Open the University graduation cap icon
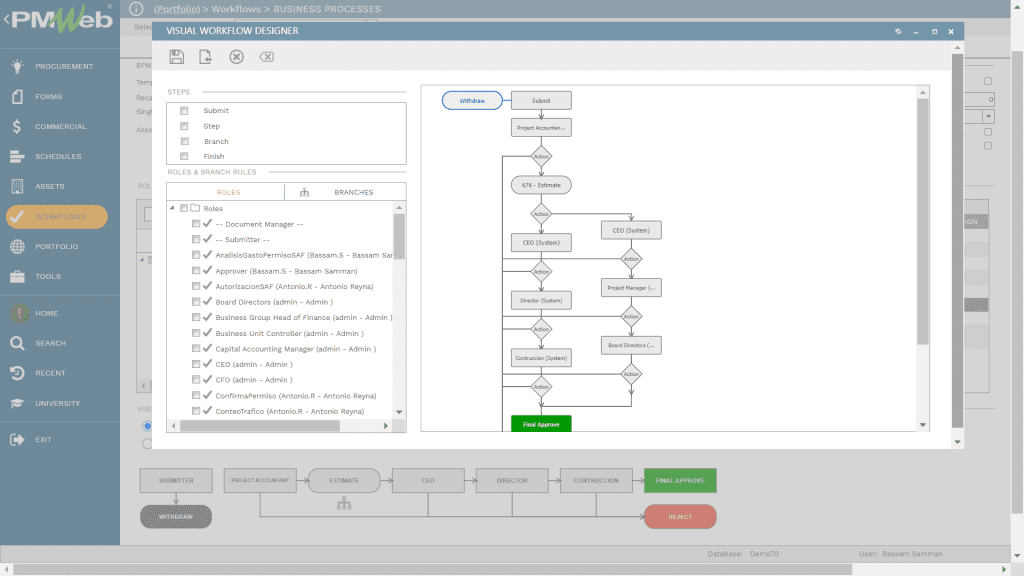1024x576 pixels. [18, 403]
